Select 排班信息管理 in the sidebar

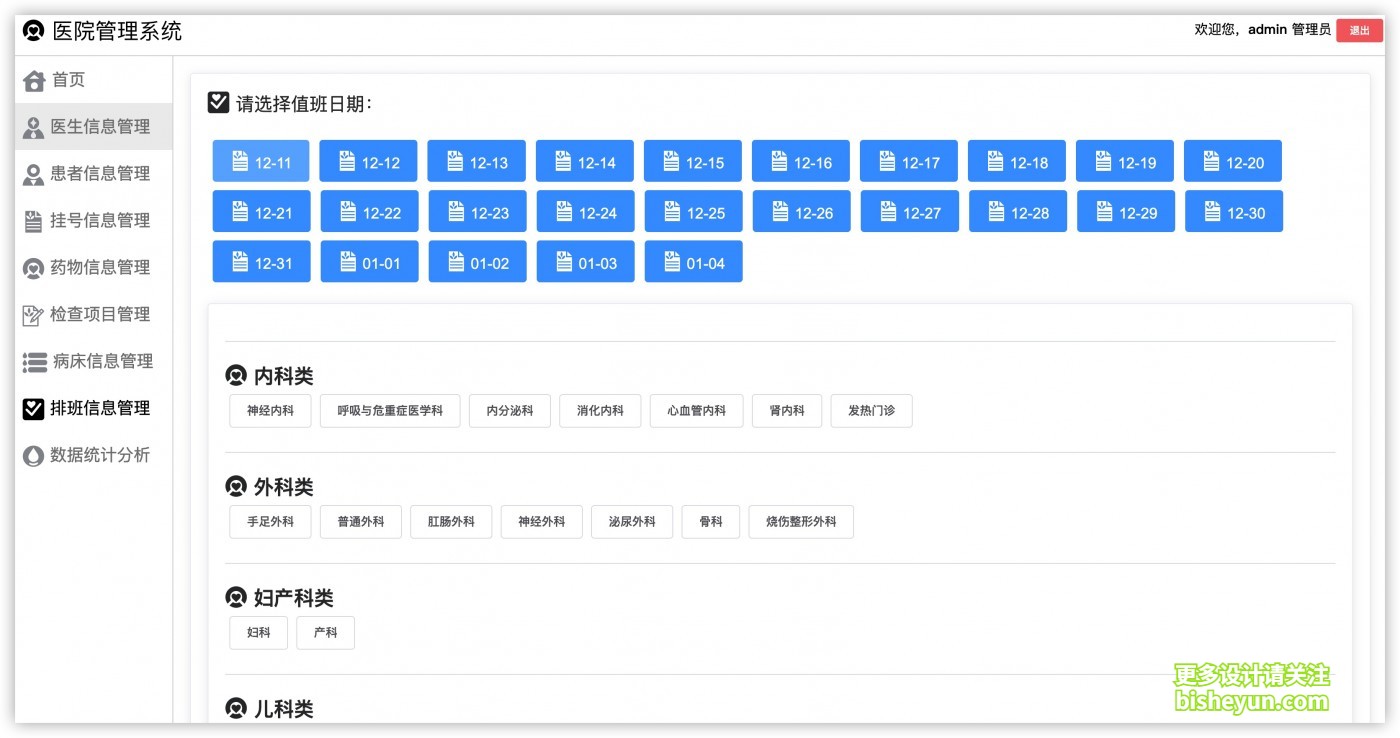coord(93,408)
